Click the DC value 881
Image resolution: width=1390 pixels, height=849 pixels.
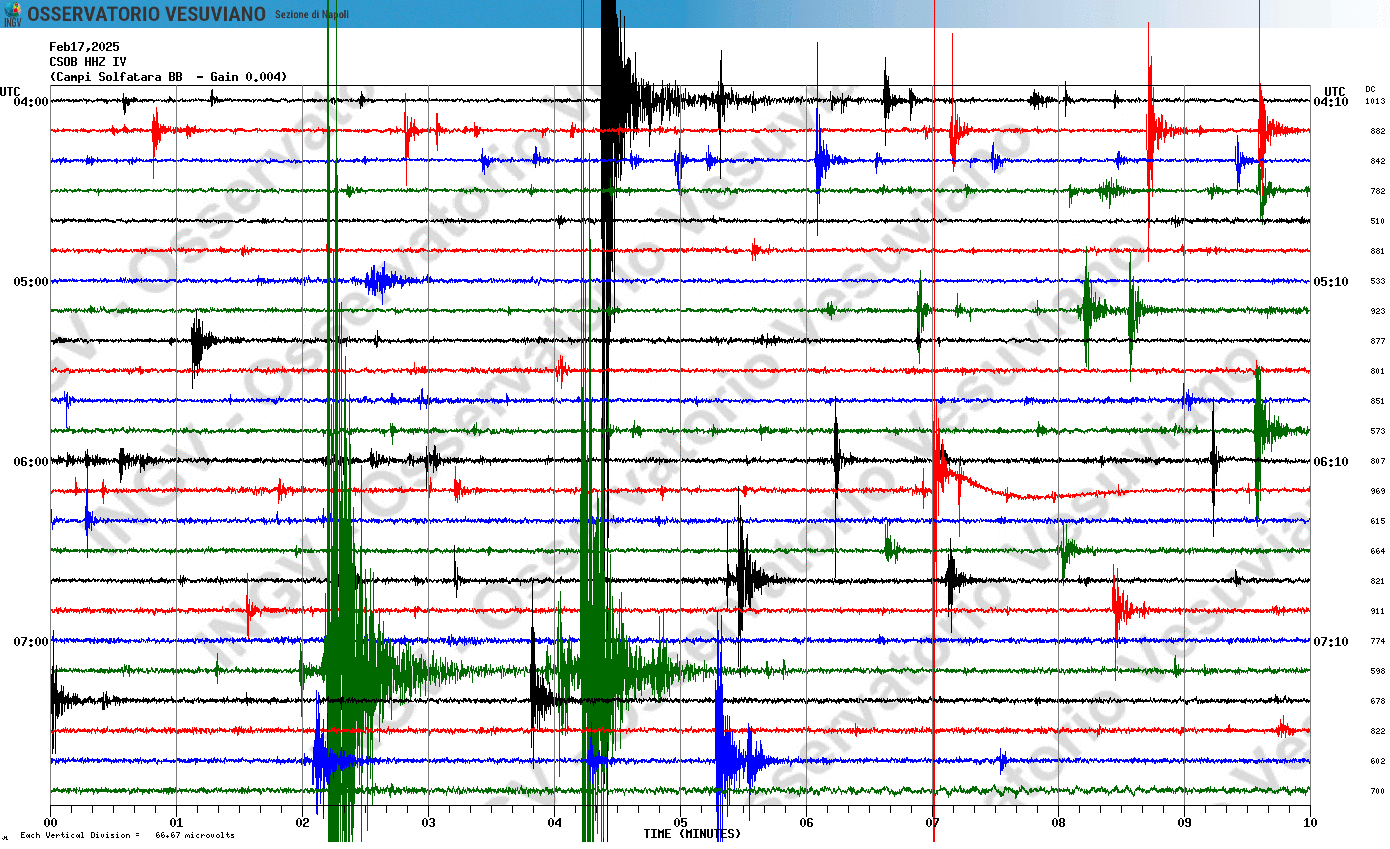1377,251
